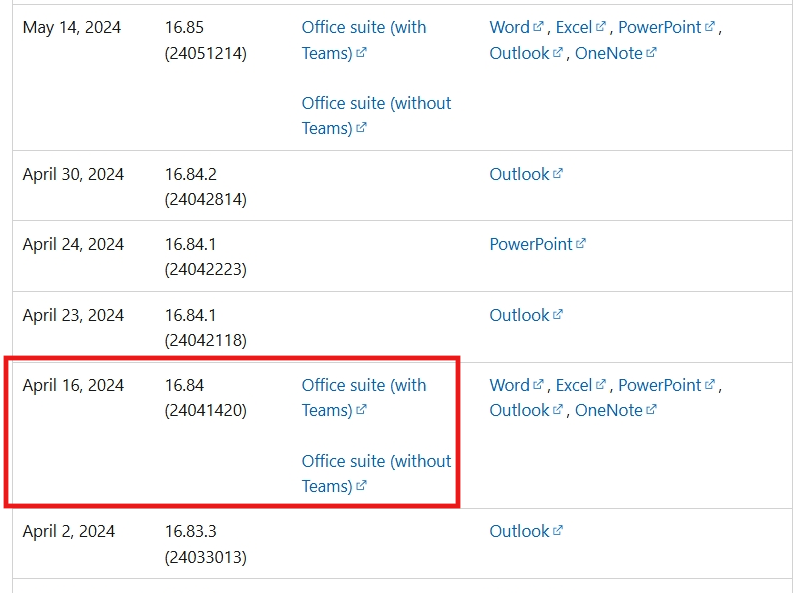
Task: Select version text 16.83.3
Action: (190, 531)
